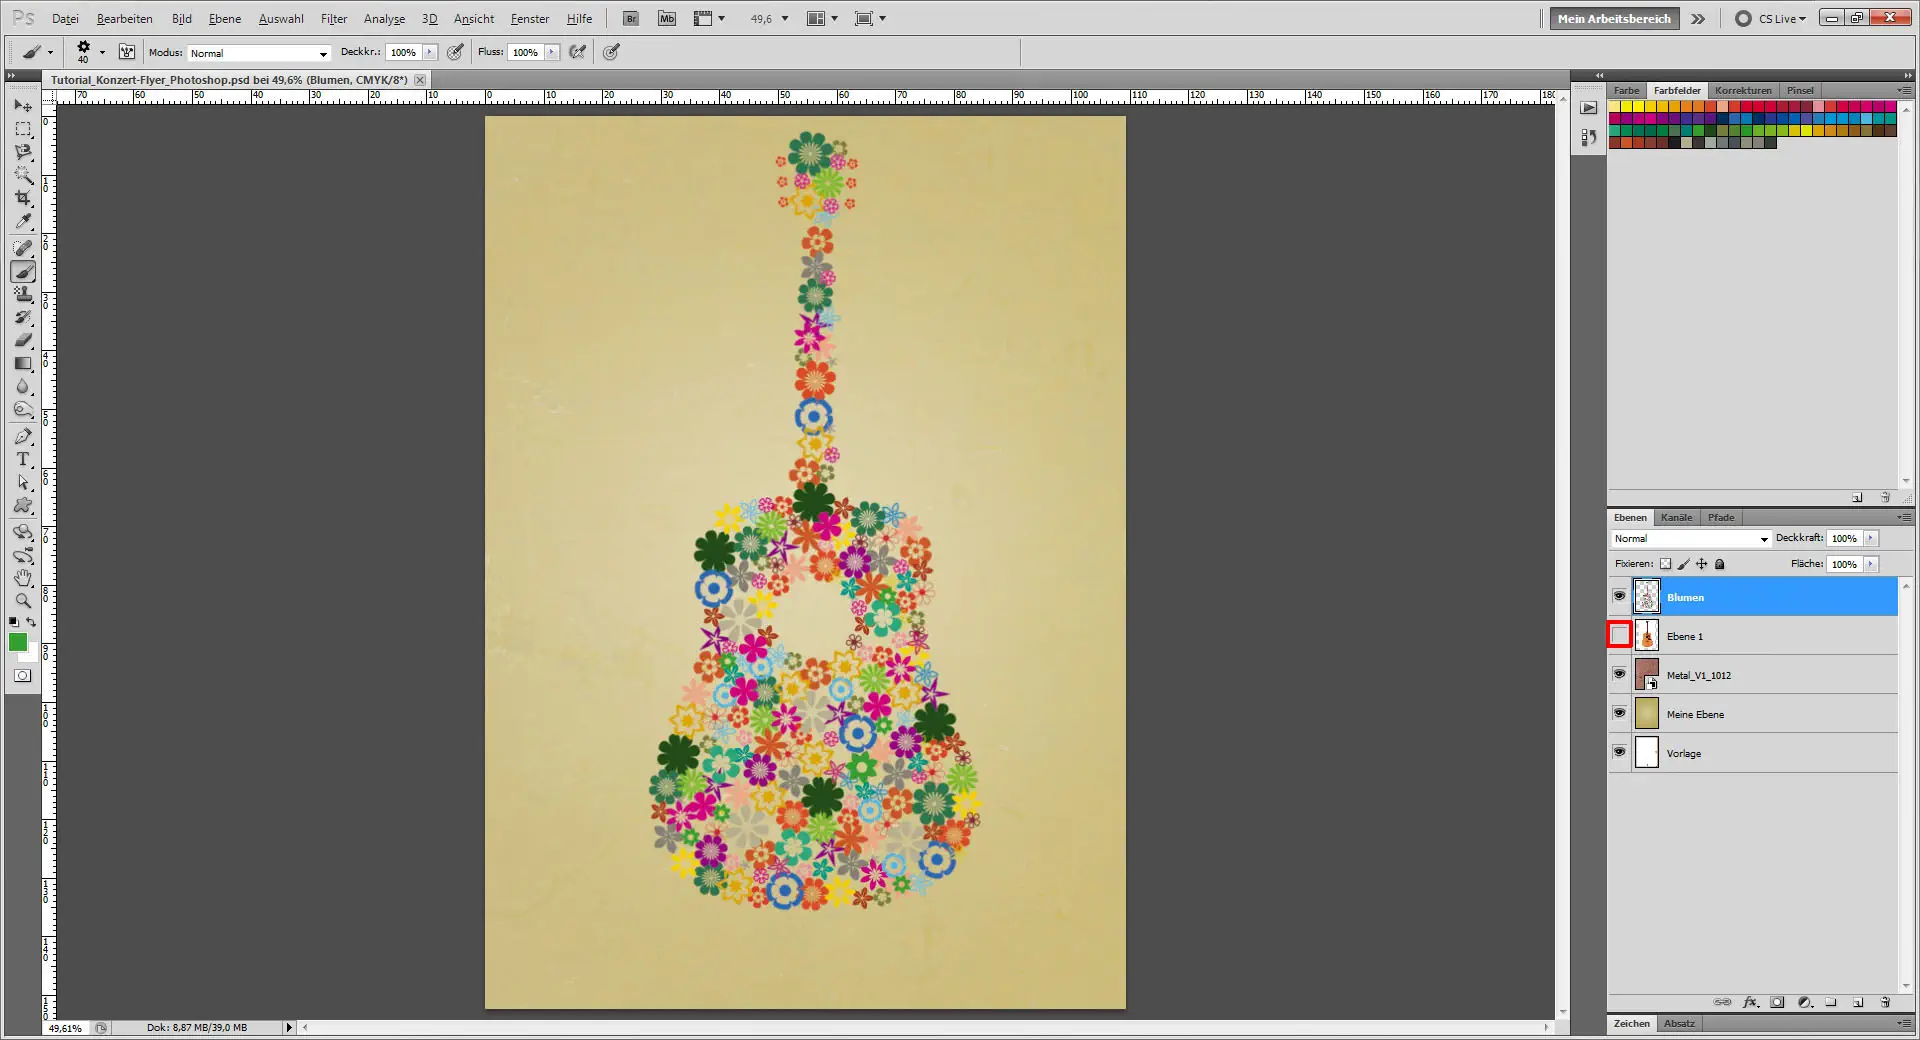
Task: Click the Pen tool icon
Action: pos(23,436)
